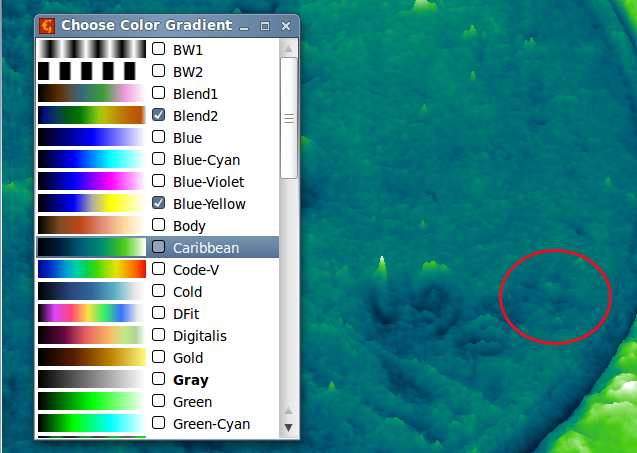The width and height of the screenshot is (637, 453).
Task: Choose the Digitalis gradient swatch
Action: pos(92,335)
